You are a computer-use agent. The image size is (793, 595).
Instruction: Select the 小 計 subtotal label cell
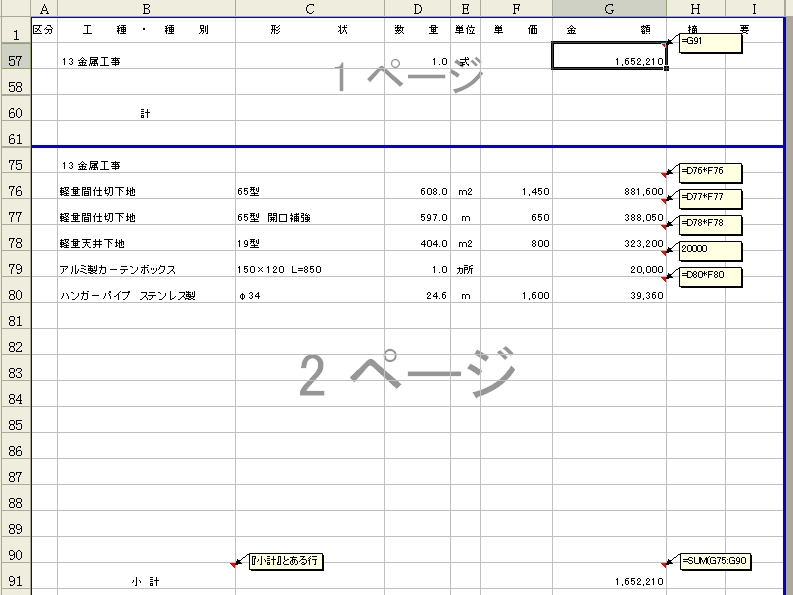pos(146,581)
